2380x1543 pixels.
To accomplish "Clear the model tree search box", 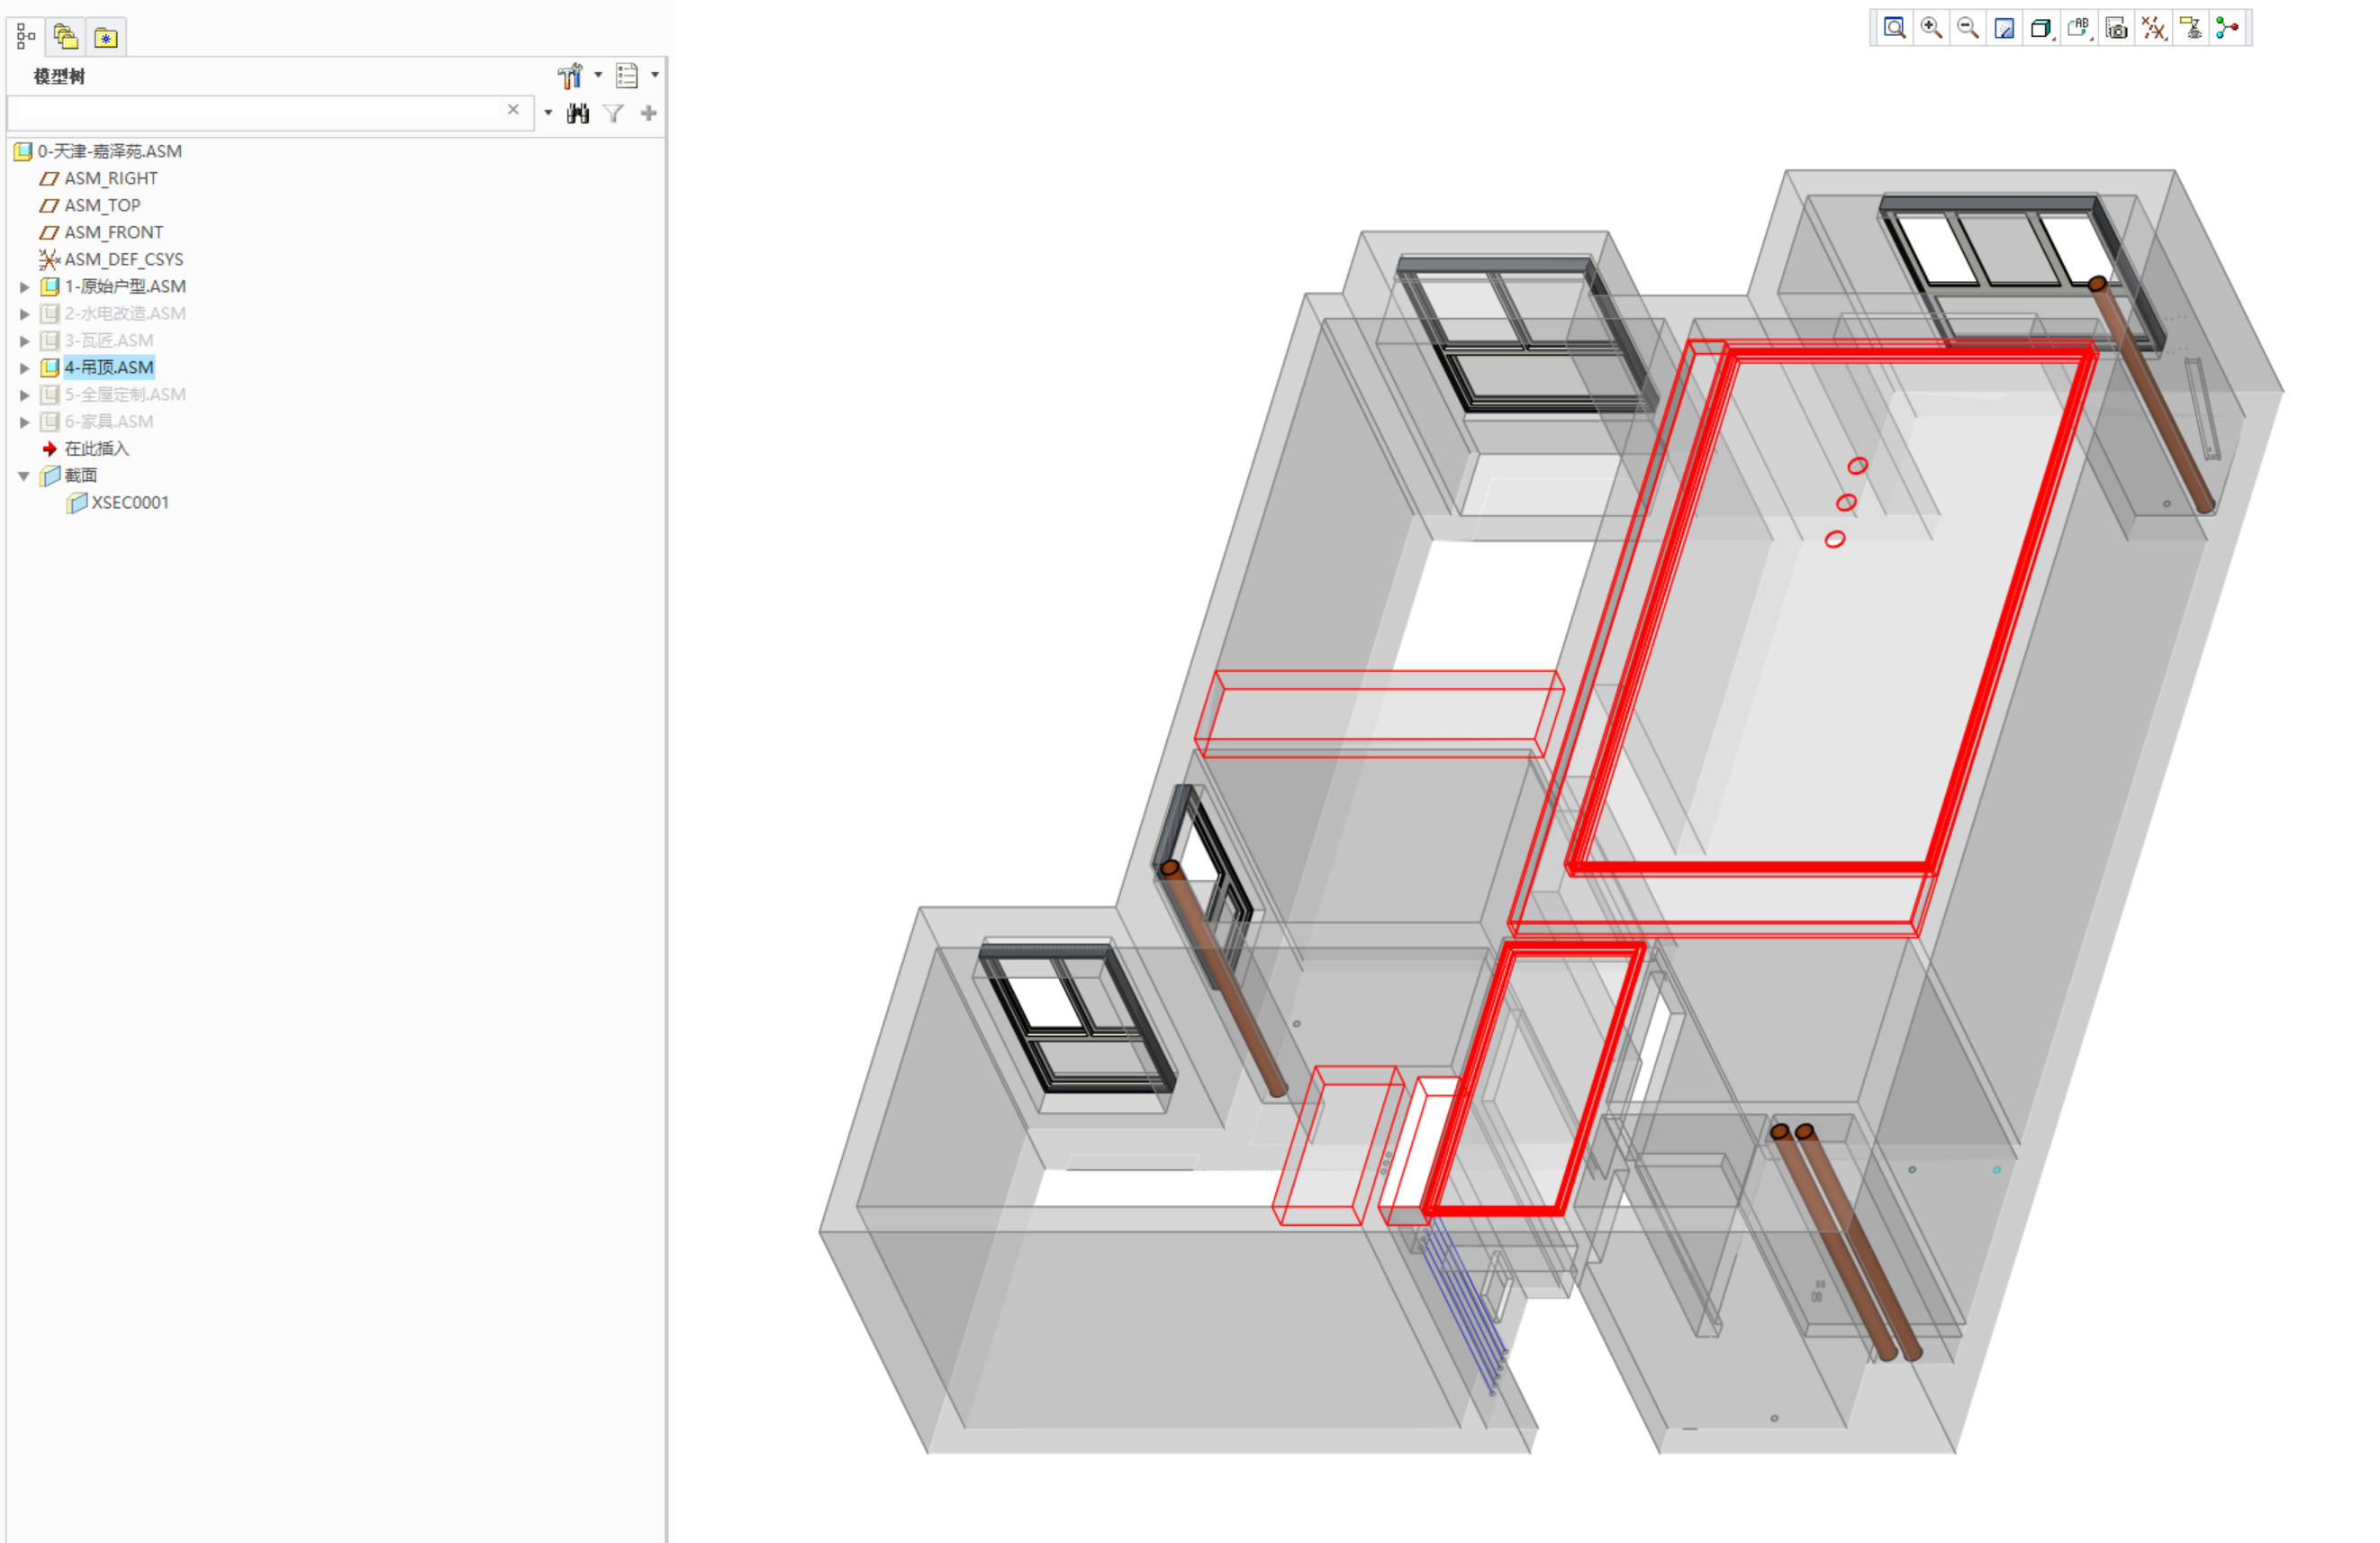I will [x=513, y=110].
